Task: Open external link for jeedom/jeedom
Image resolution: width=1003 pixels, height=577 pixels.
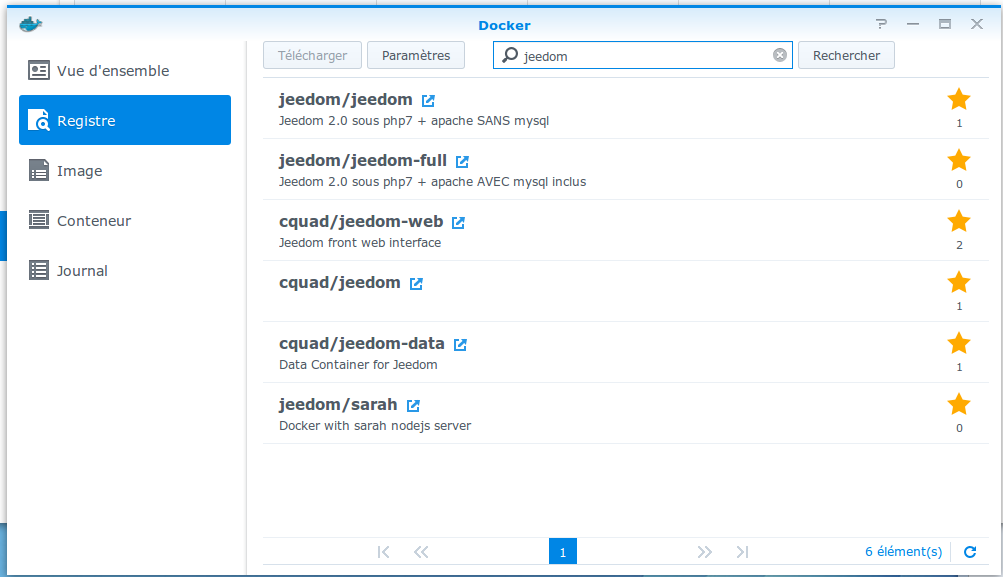Action: point(428,100)
